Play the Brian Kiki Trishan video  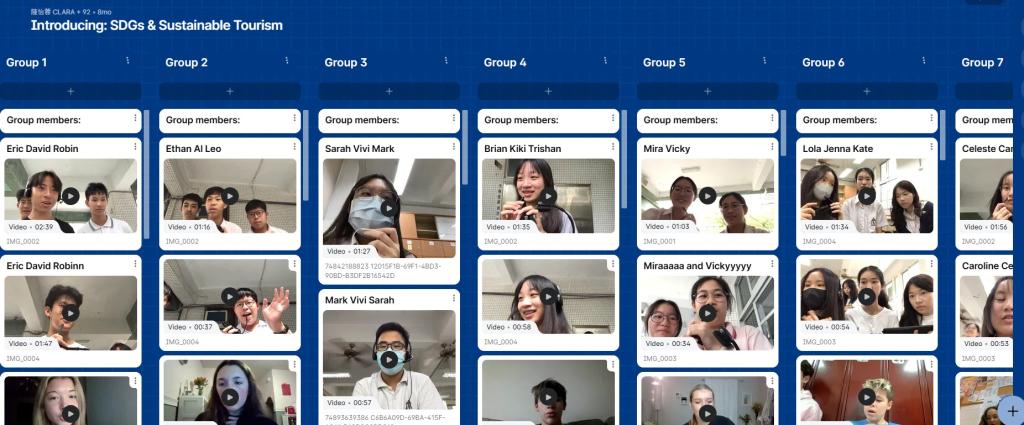[548, 196]
